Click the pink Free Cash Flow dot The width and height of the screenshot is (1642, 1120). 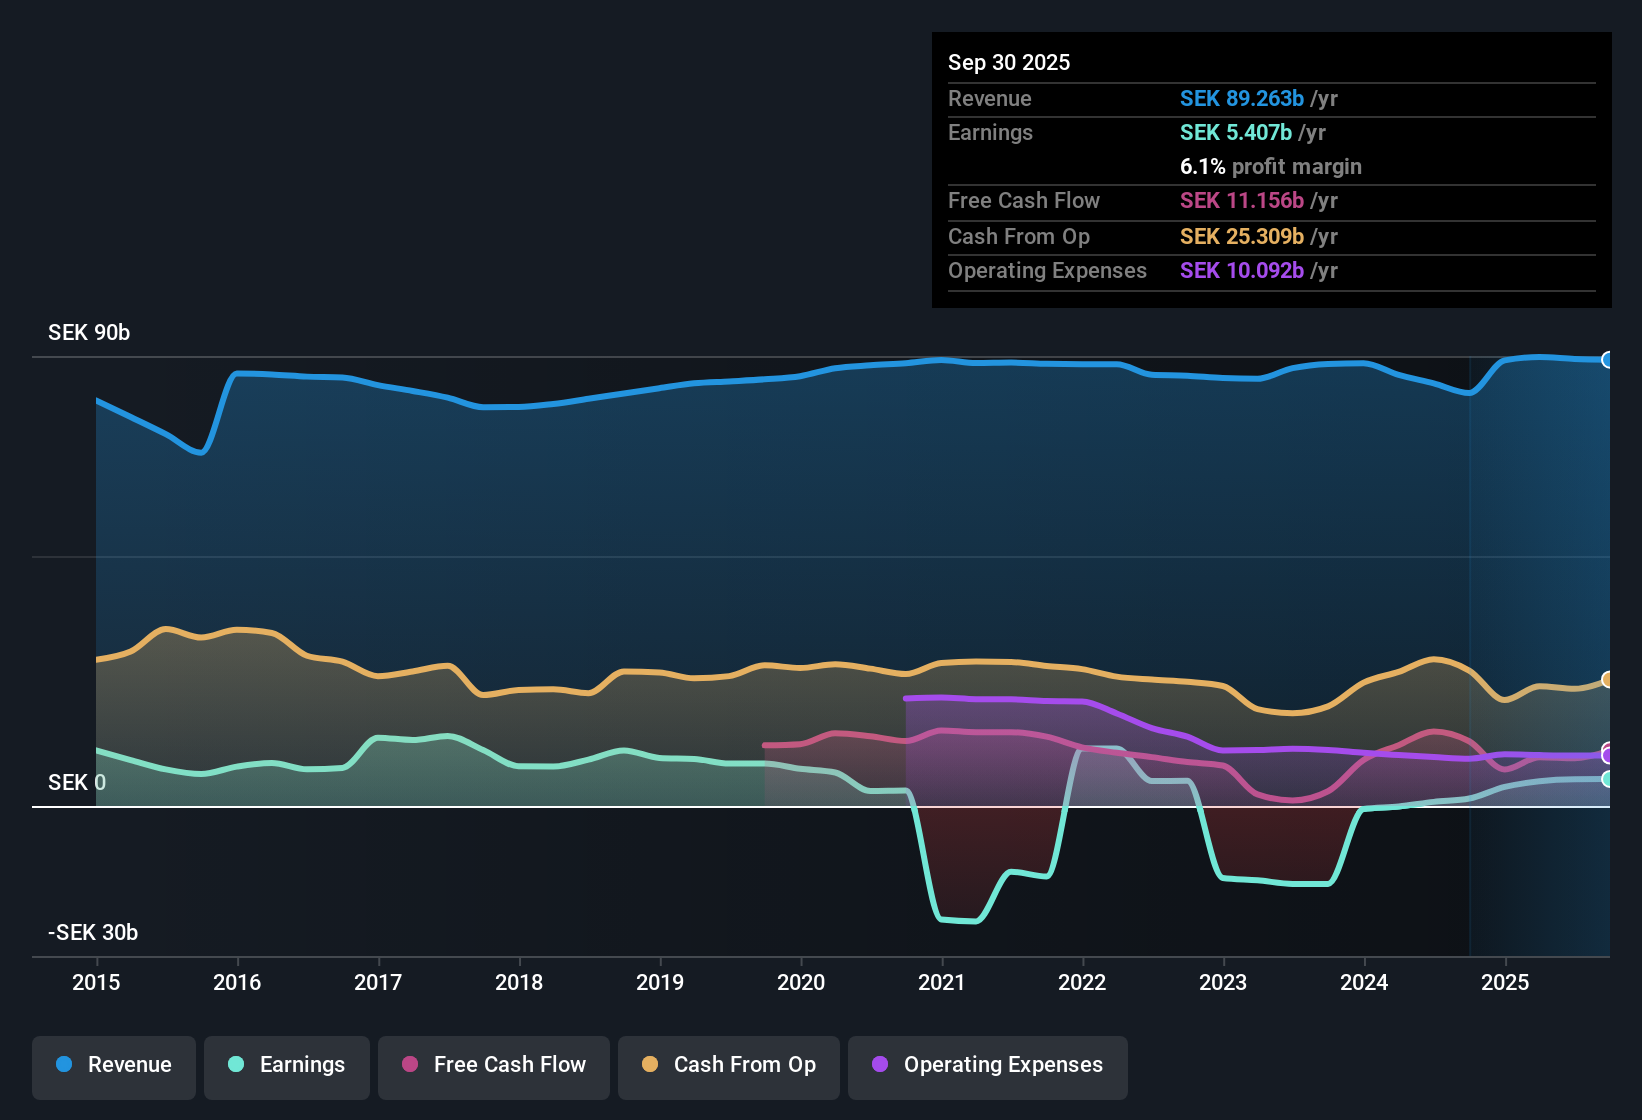(410, 1064)
